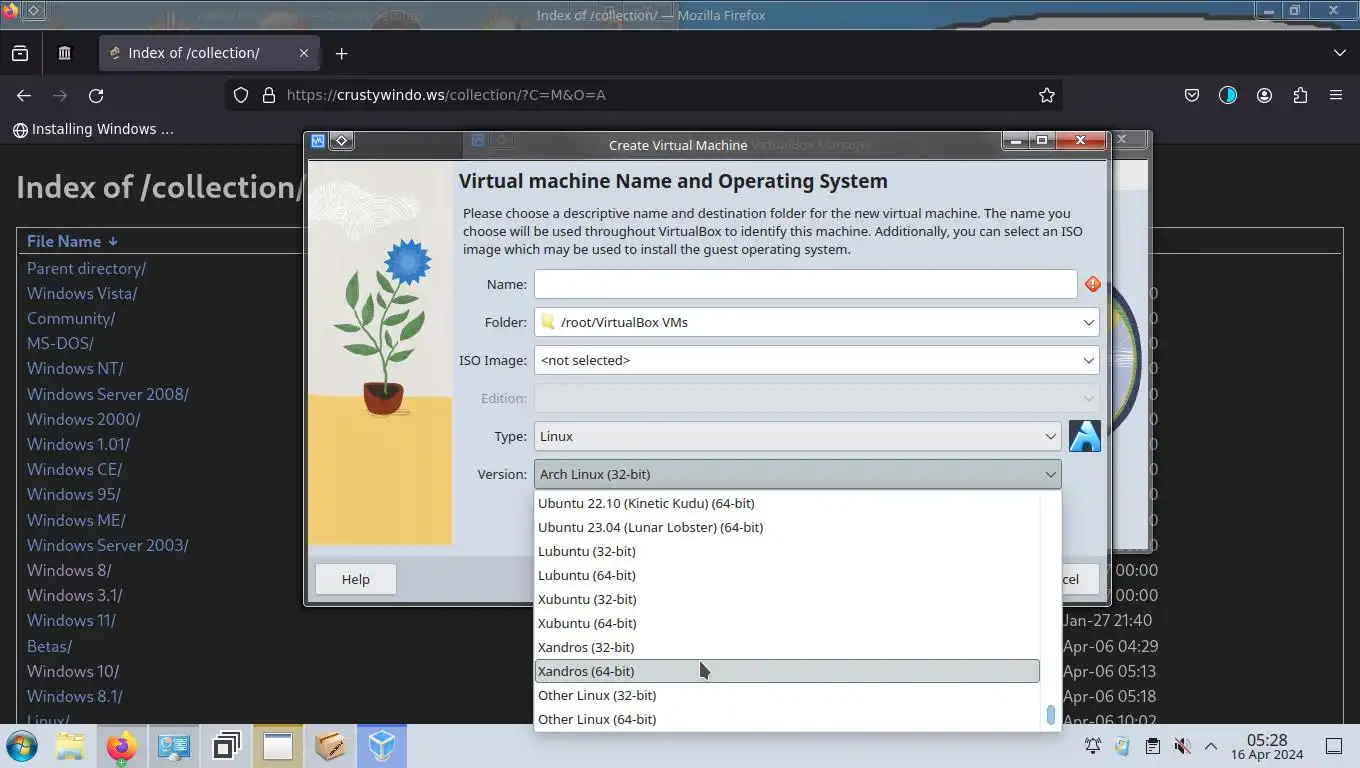The width and height of the screenshot is (1360, 768).
Task: Switch to Firefox in taskbar
Action: pos(121,746)
